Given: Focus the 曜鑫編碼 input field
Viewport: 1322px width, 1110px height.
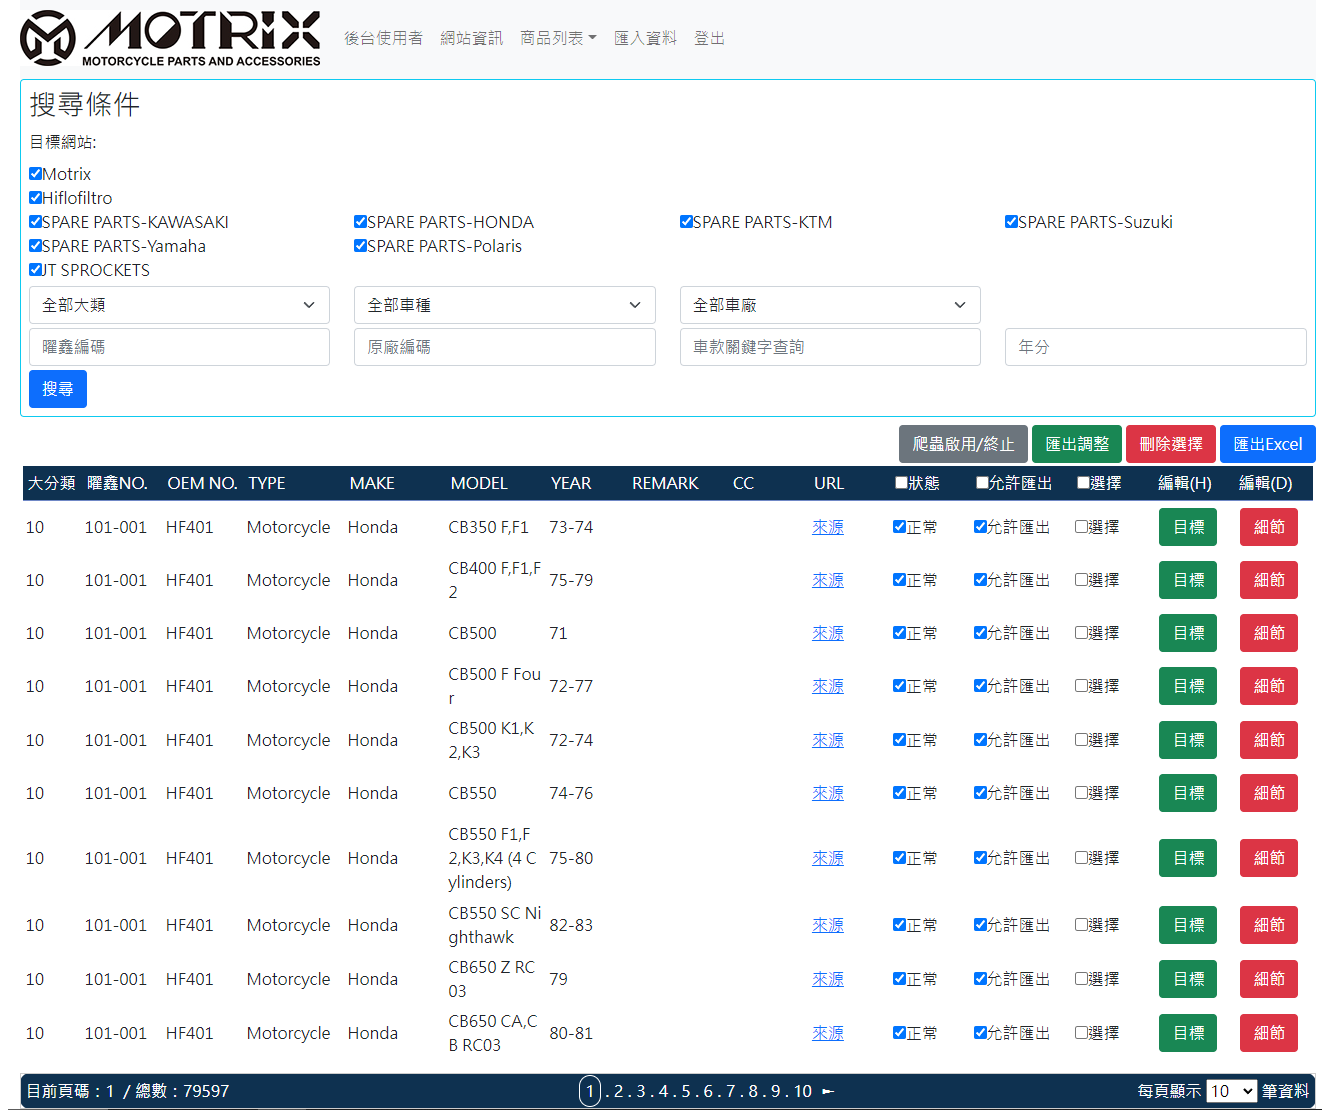Looking at the screenshot, I should [179, 347].
